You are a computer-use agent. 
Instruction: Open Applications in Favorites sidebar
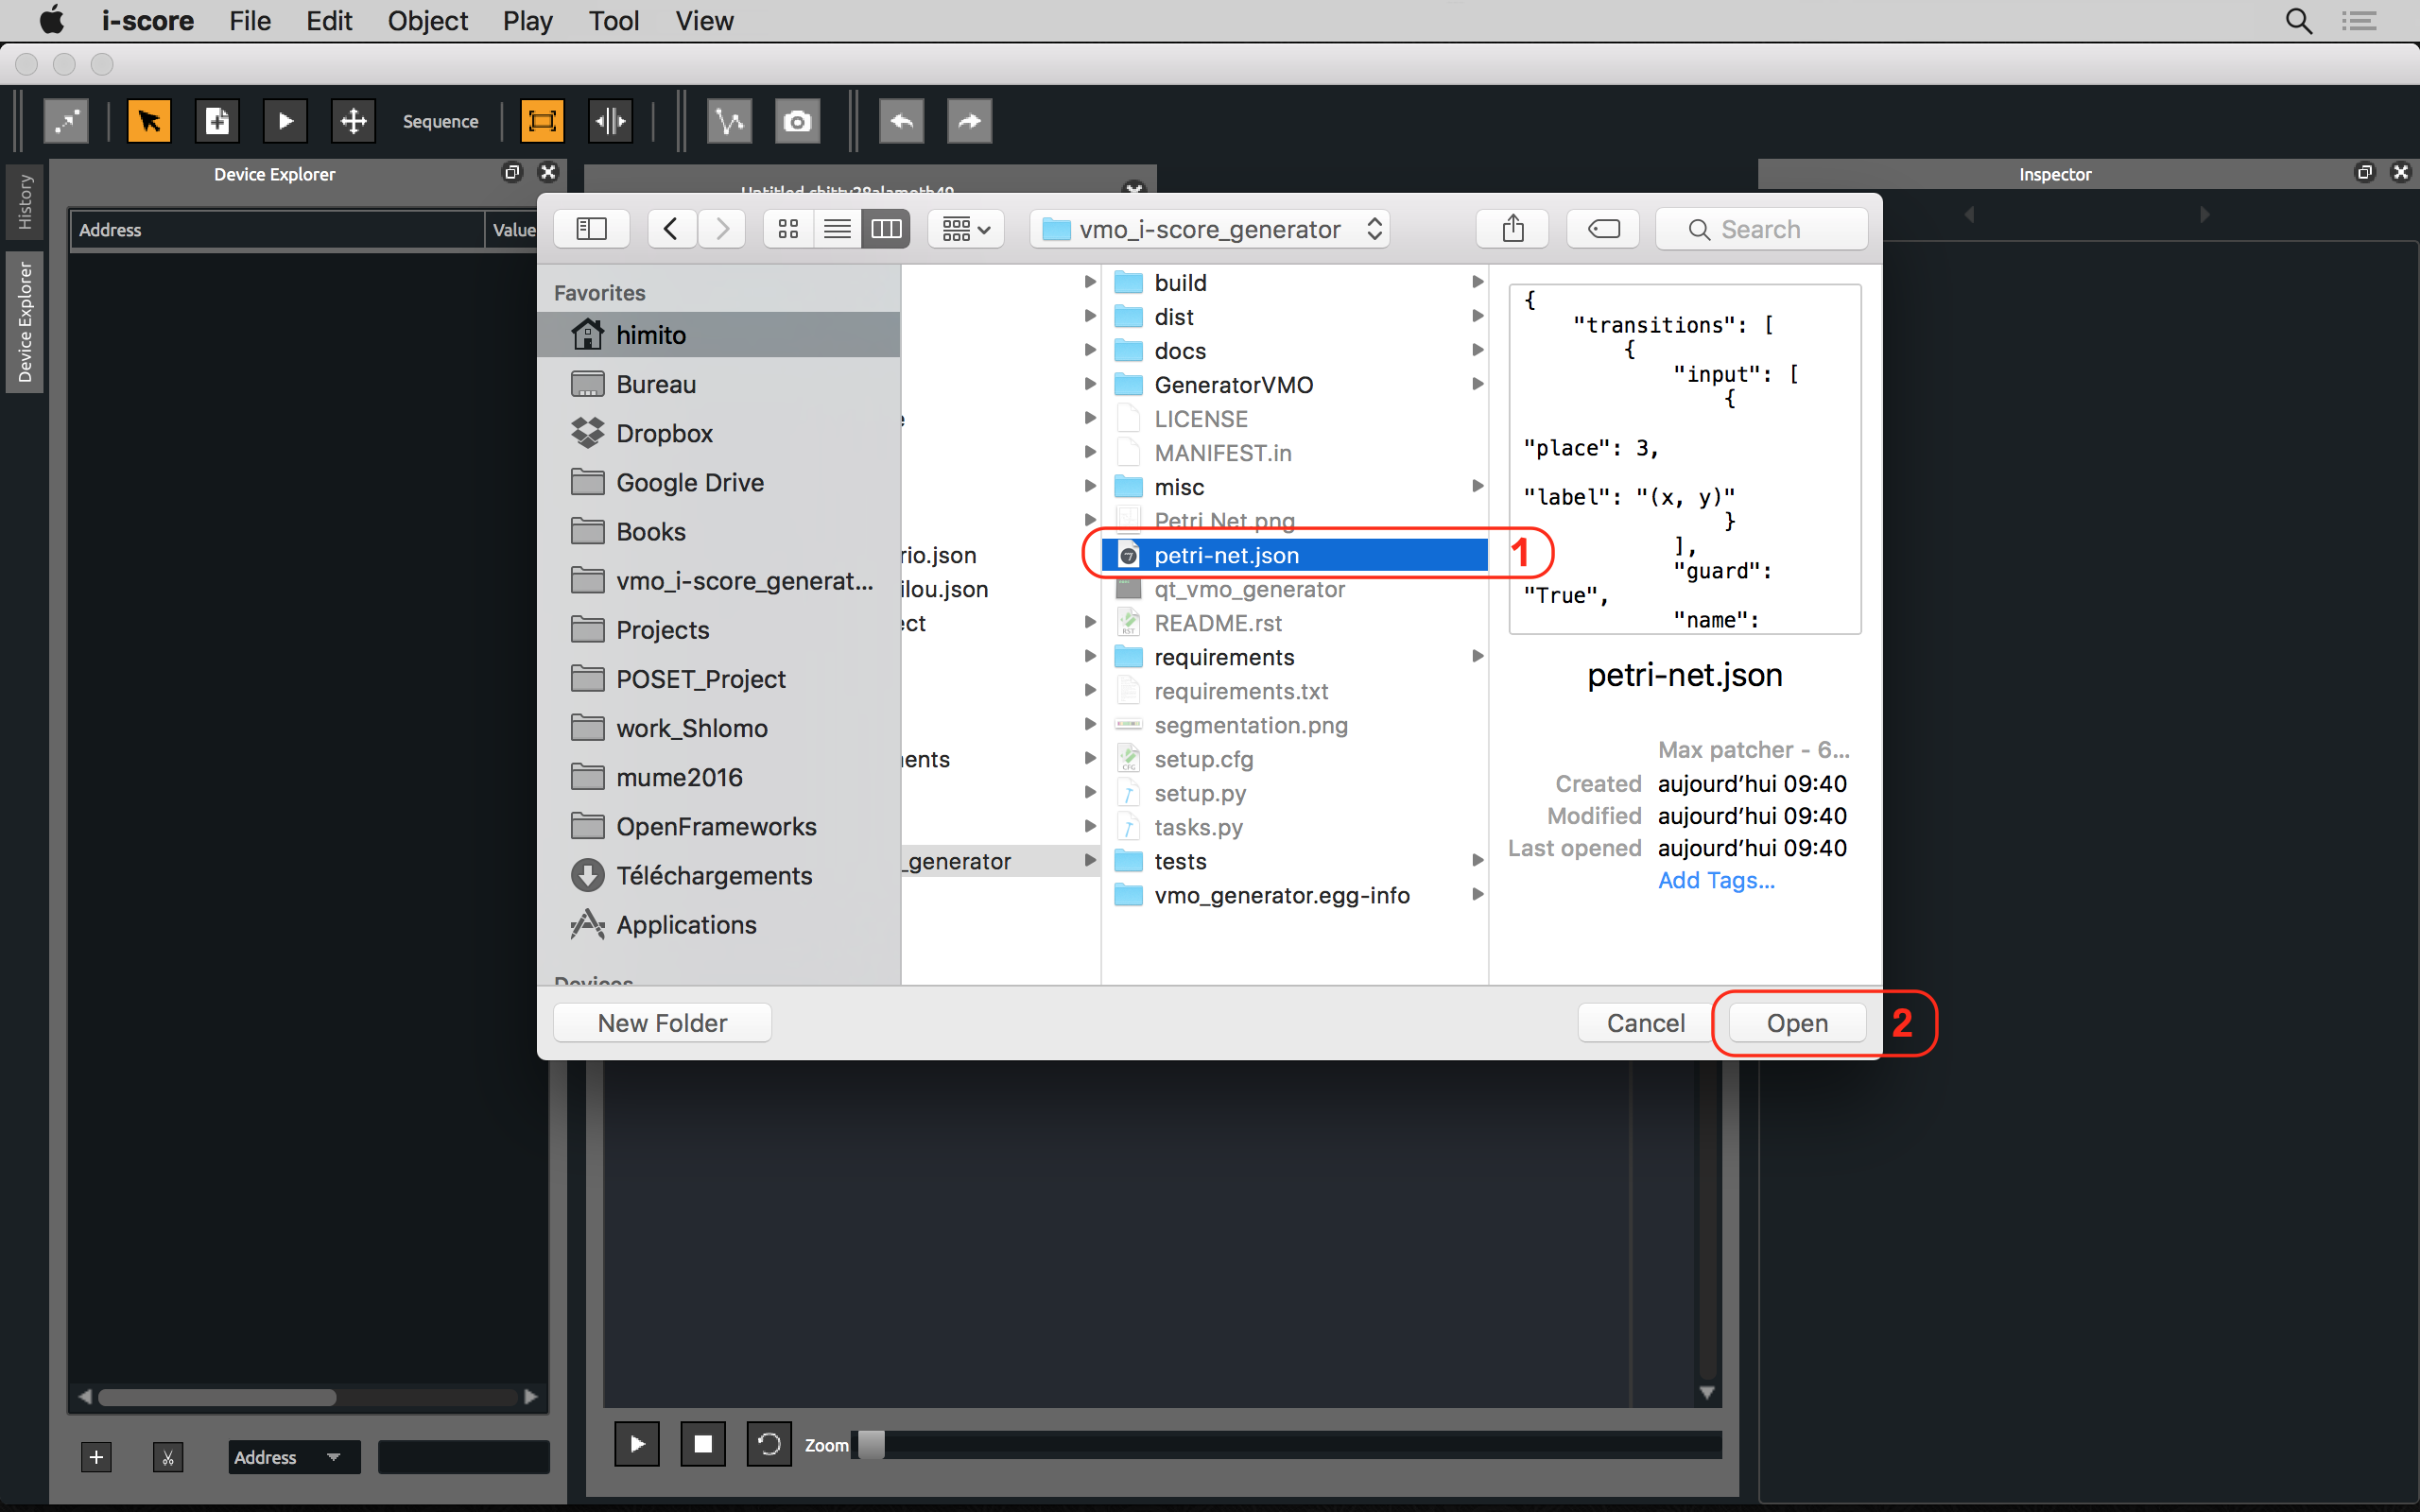click(x=718, y=924)
